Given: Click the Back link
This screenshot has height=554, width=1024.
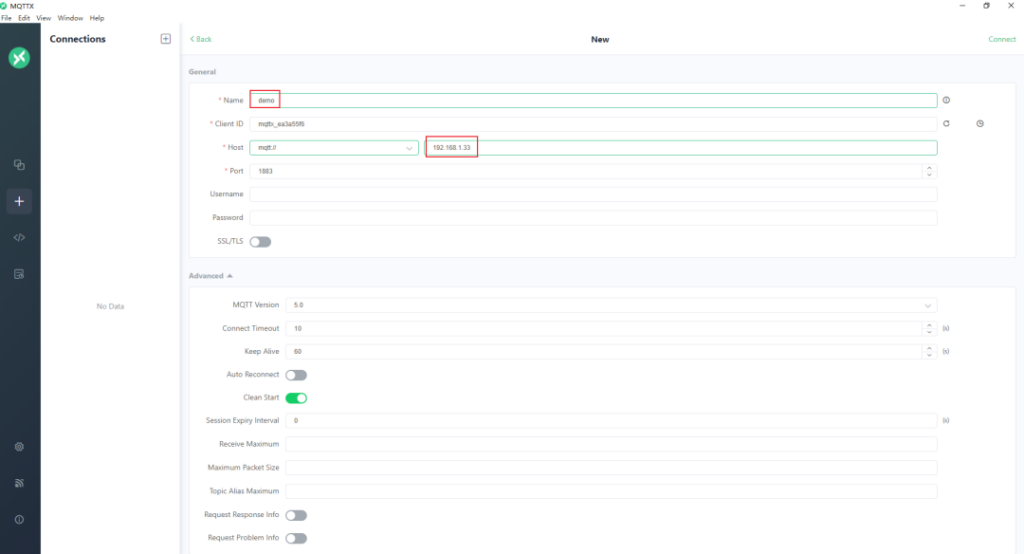Looking at the screenshot, I should point(201,39).
